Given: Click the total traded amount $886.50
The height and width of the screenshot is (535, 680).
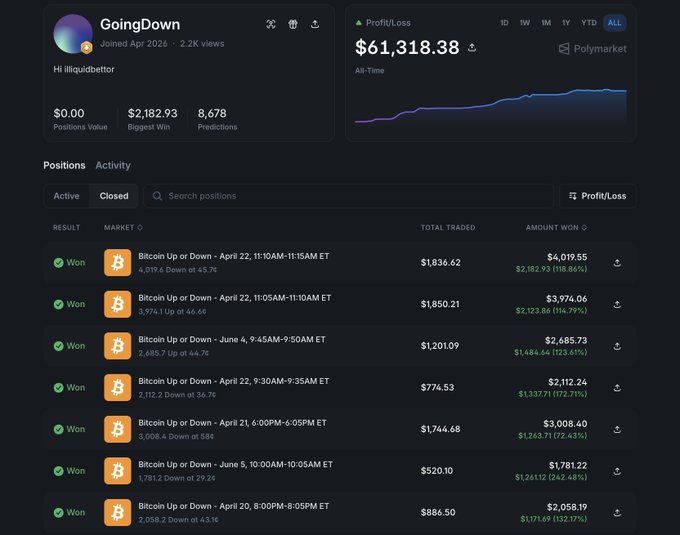Looking at the screenshot, I should tap(438, 512).
